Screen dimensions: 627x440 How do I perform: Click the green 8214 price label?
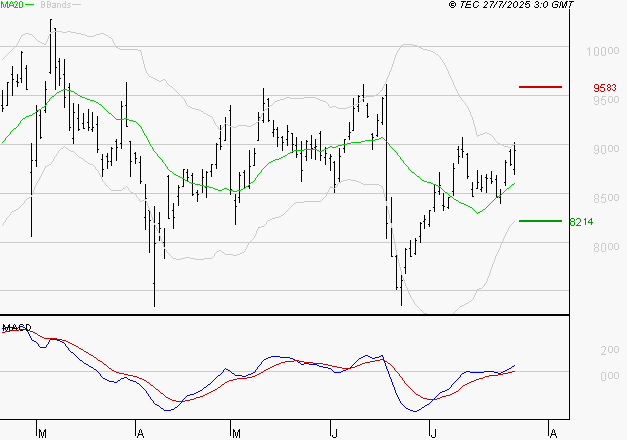pyautogui.click(x=581, y=222)
